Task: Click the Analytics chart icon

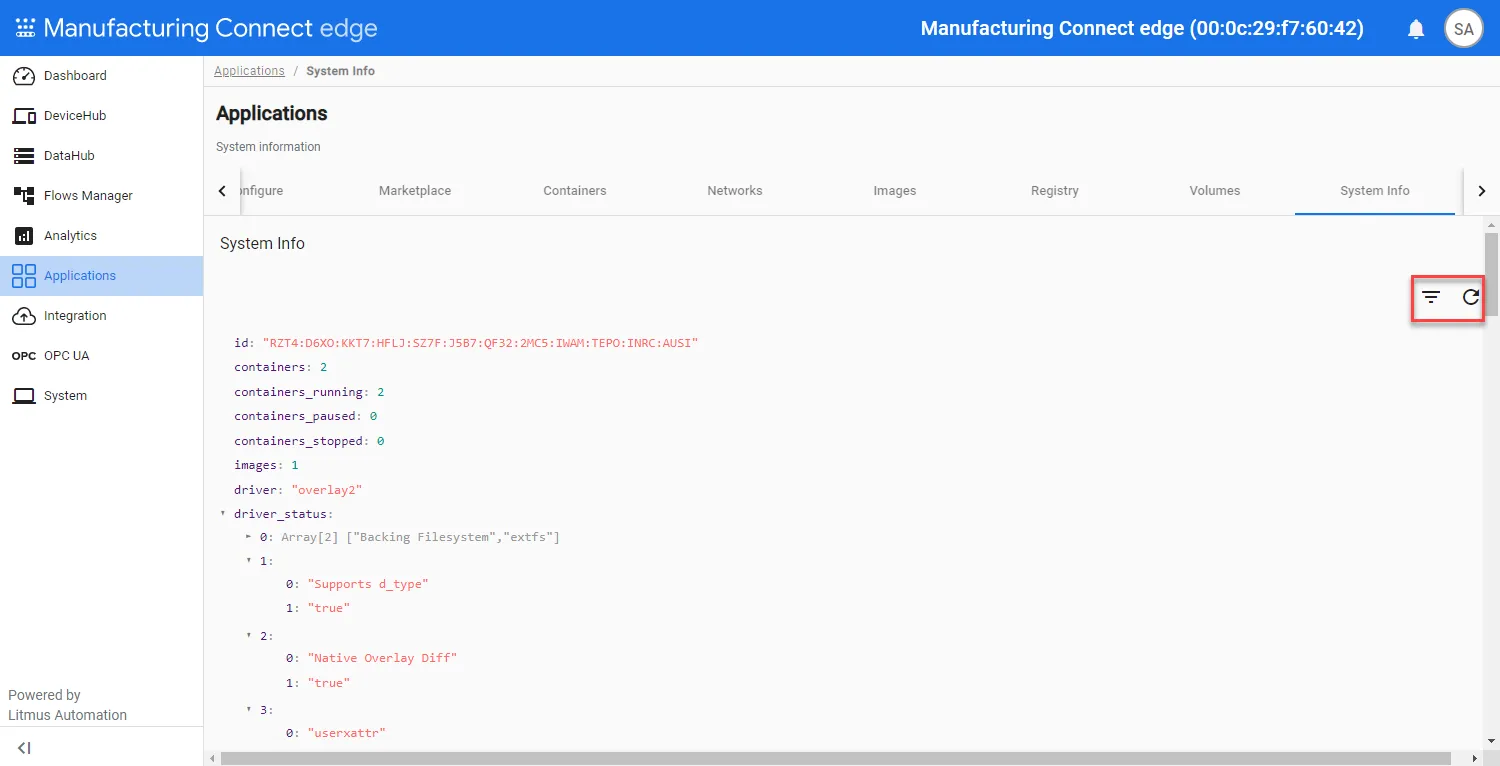Action: tap(24, 236)
